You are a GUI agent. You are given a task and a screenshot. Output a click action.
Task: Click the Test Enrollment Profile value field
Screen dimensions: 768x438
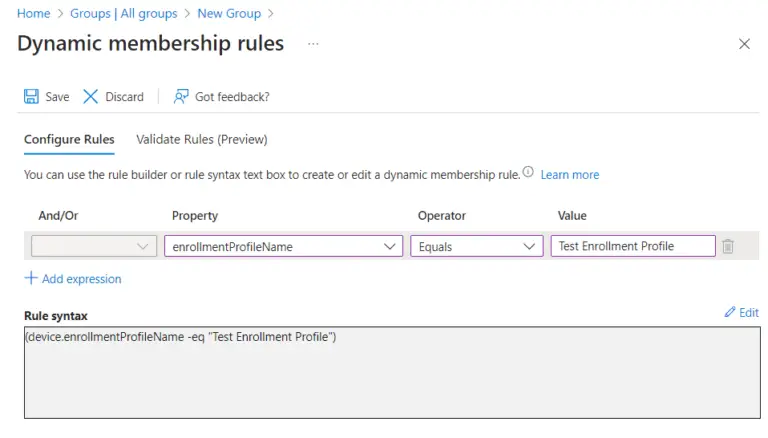pos(632,246)
